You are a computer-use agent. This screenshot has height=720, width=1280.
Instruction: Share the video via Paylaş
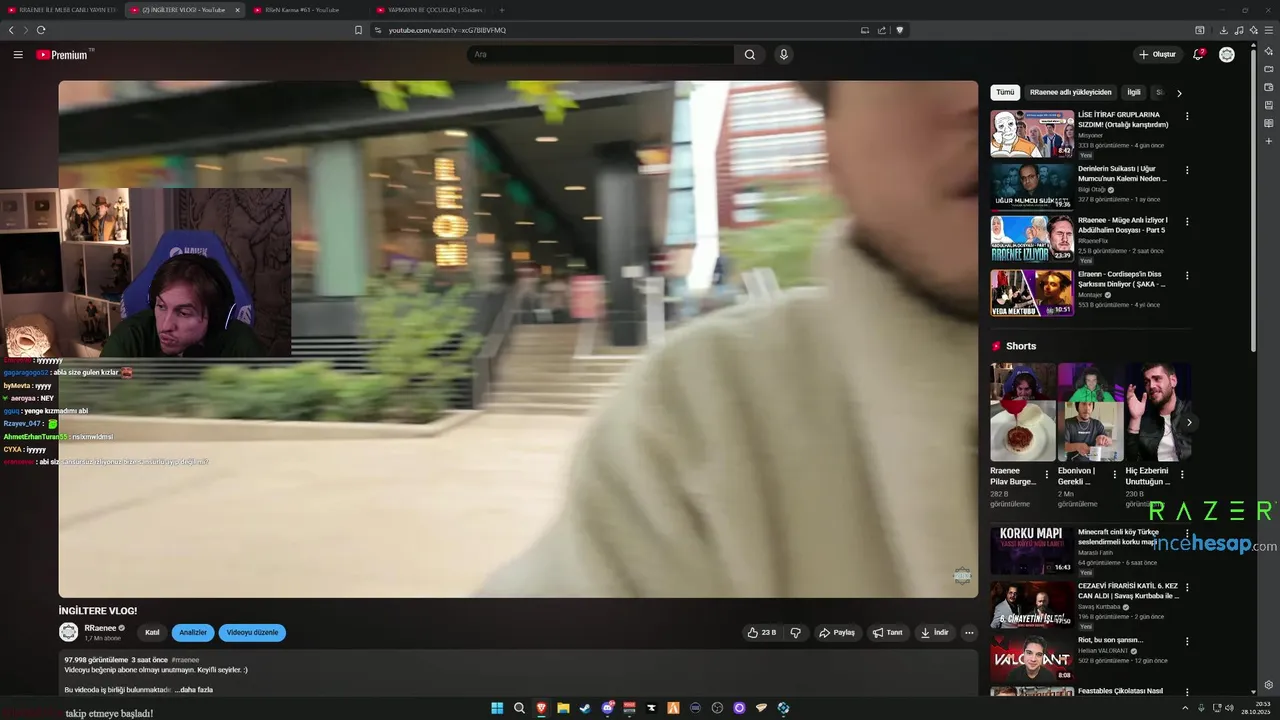click(837, 633)
